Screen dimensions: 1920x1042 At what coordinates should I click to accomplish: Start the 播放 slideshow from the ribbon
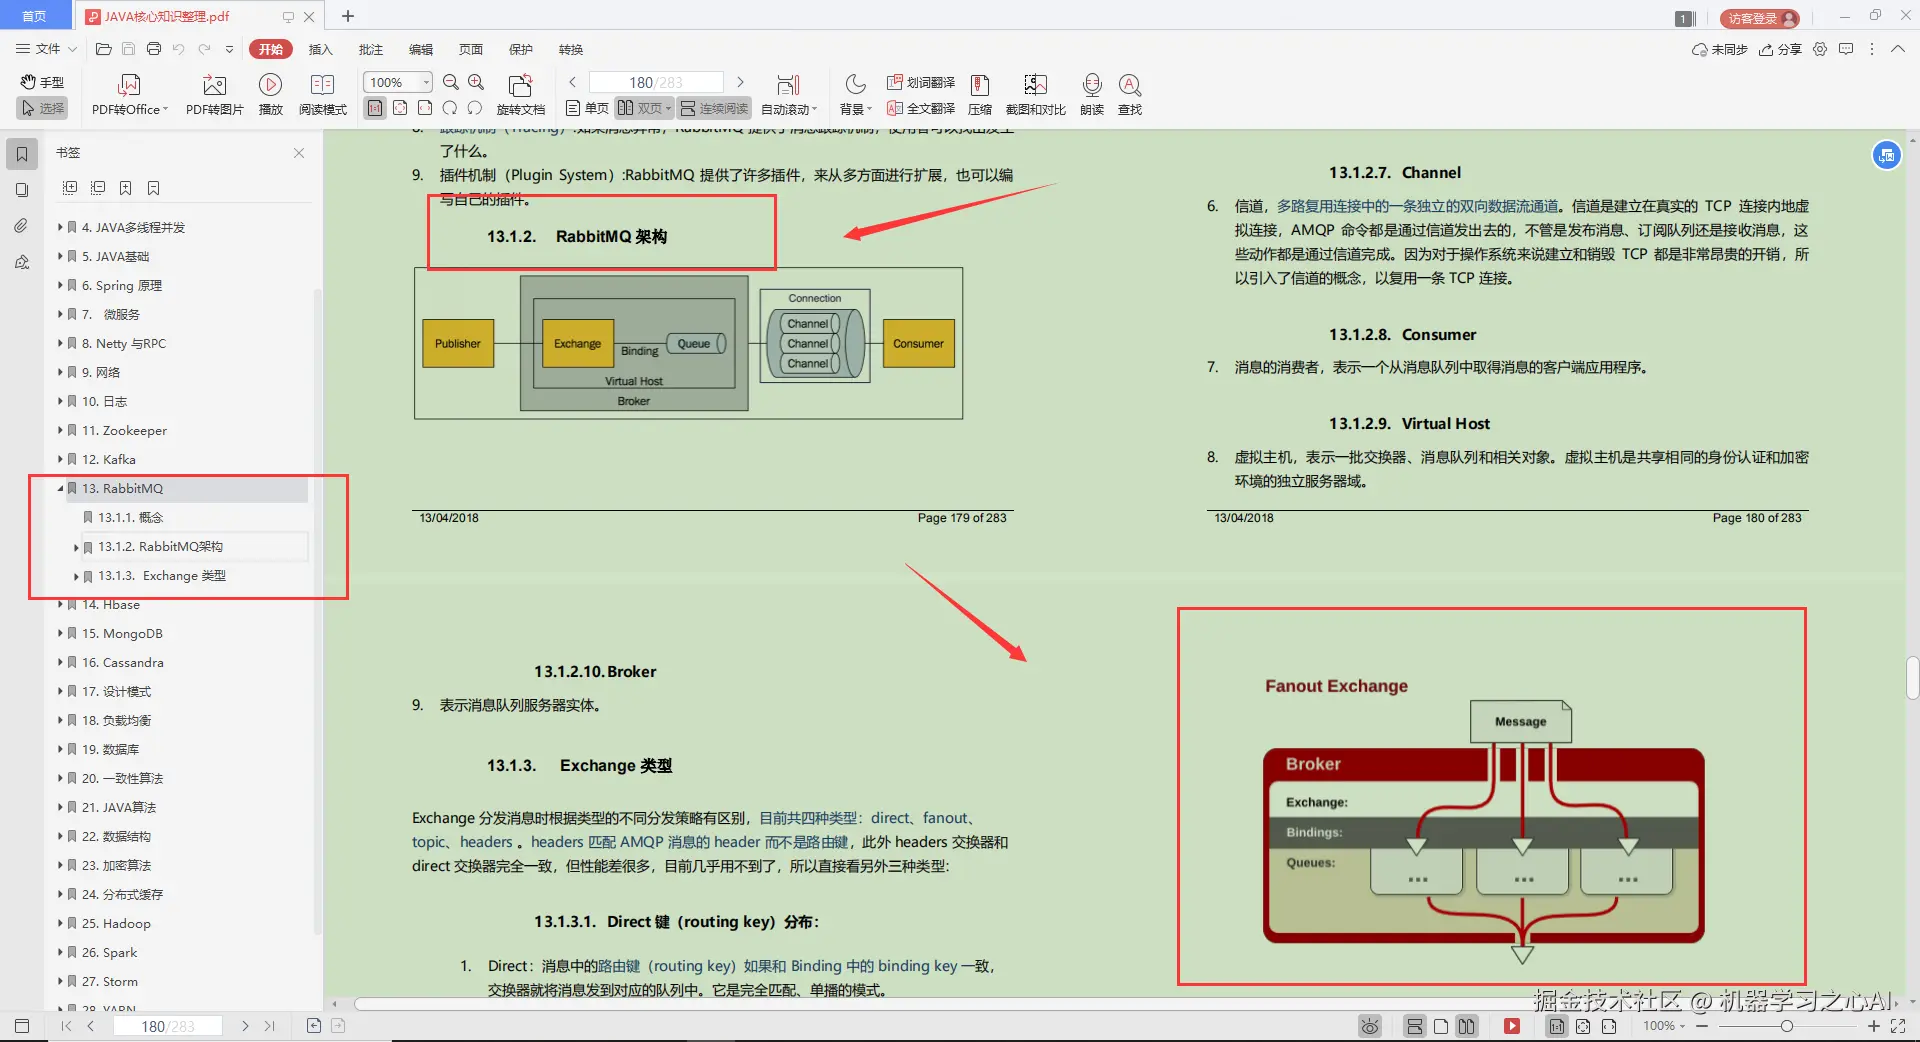coord(270,95)
